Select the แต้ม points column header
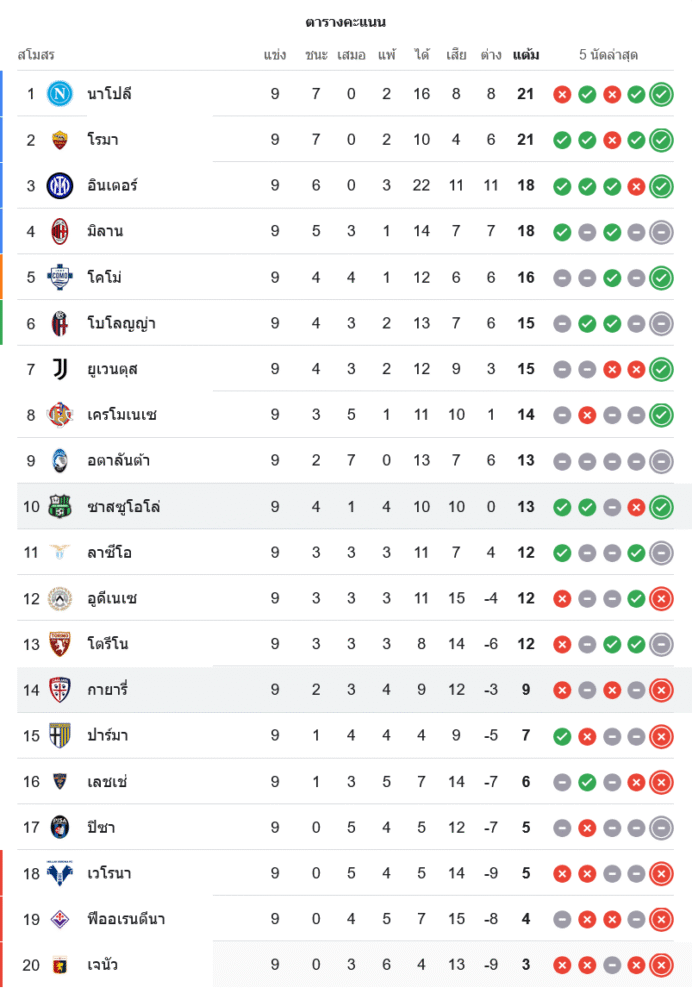The height and width of the screenshot is (1000, 692). [x=526, y=55]
